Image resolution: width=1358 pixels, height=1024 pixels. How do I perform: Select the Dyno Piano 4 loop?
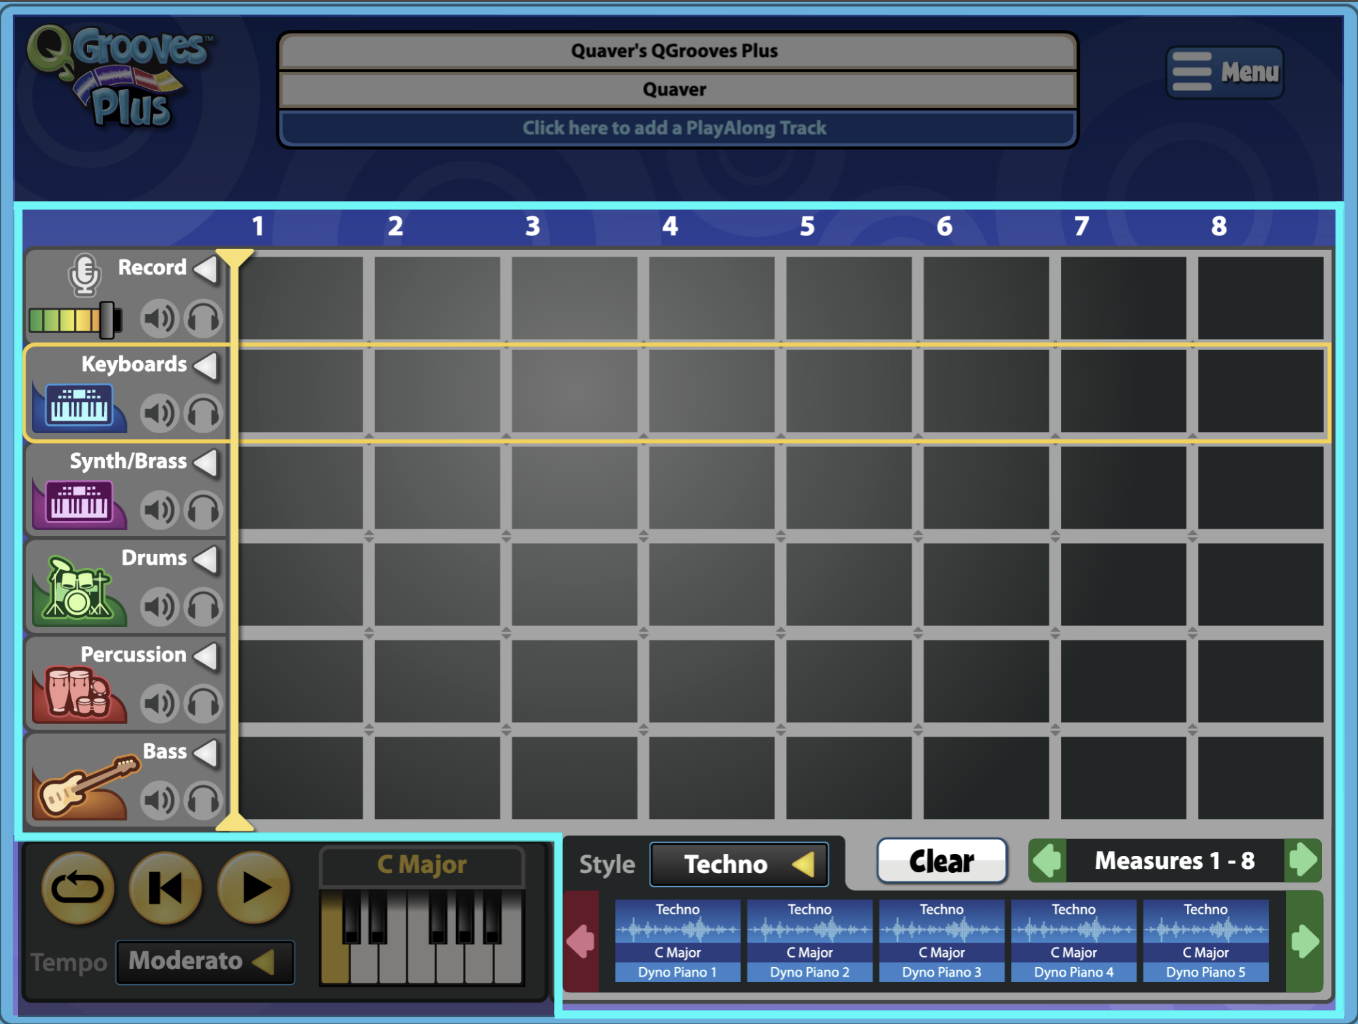[1074, 941]
